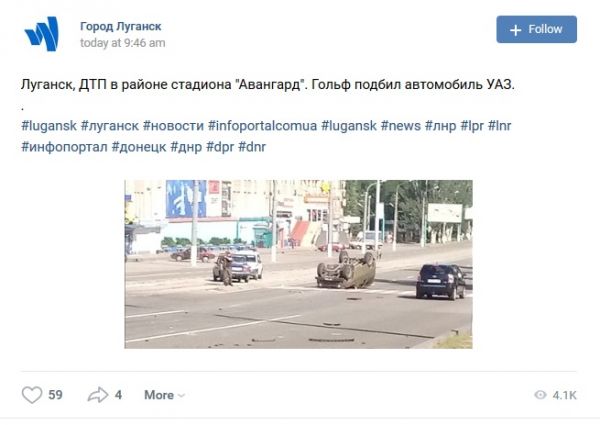Image resolution: width=600 pixels, height=425 pixels.
Task: Like the post with heart icon
Action: coord(32,395)
